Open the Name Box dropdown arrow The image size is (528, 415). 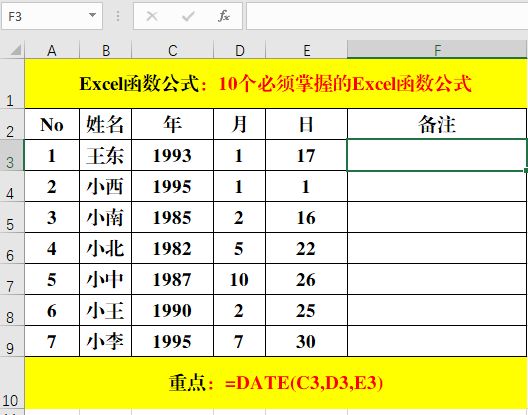point(92,15)
